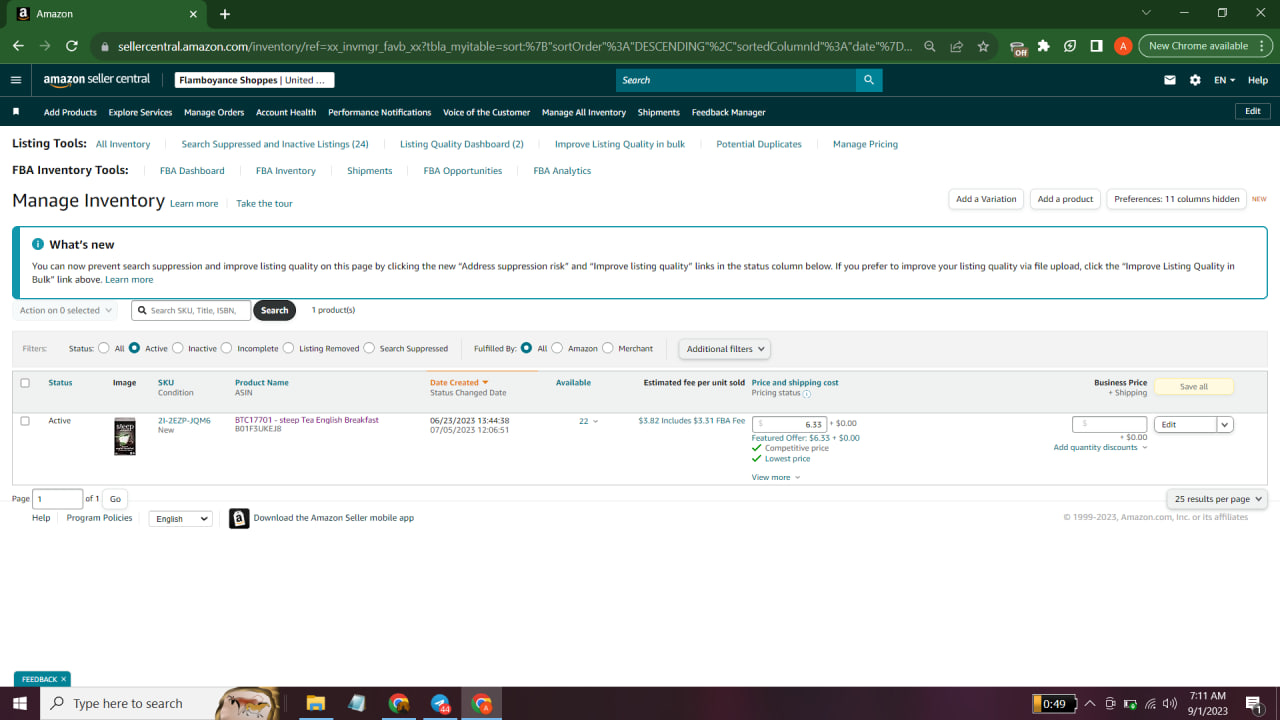Open the settings gear icon
Screen dimensions: 1280x720
1195,80
